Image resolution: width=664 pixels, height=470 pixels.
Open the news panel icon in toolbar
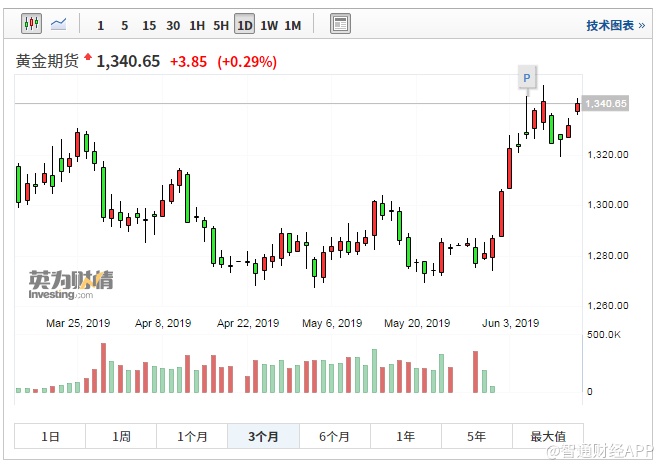[x=340, y=24]
